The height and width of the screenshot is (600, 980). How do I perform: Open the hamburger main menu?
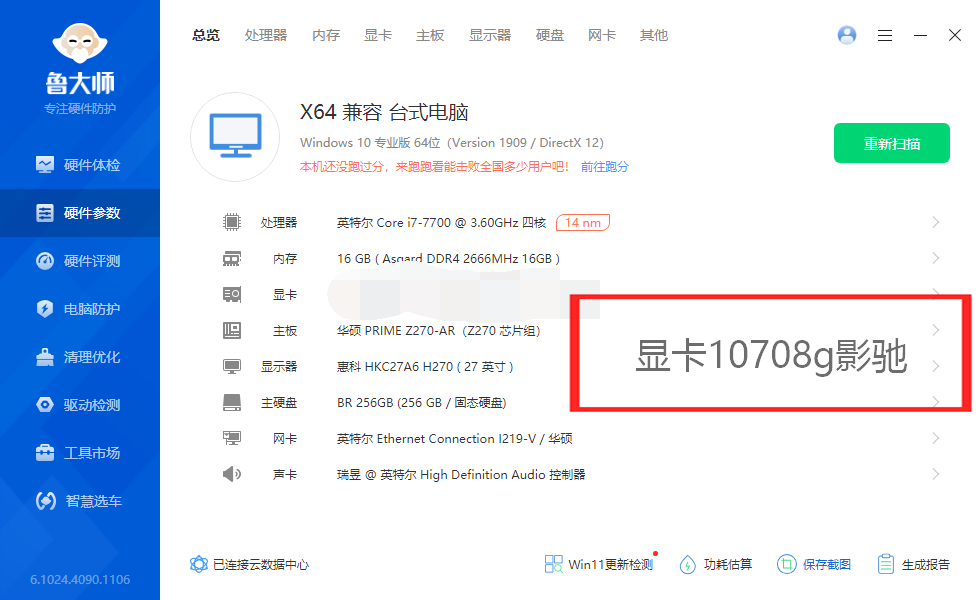pyautogui.click(x=884, y=36)
